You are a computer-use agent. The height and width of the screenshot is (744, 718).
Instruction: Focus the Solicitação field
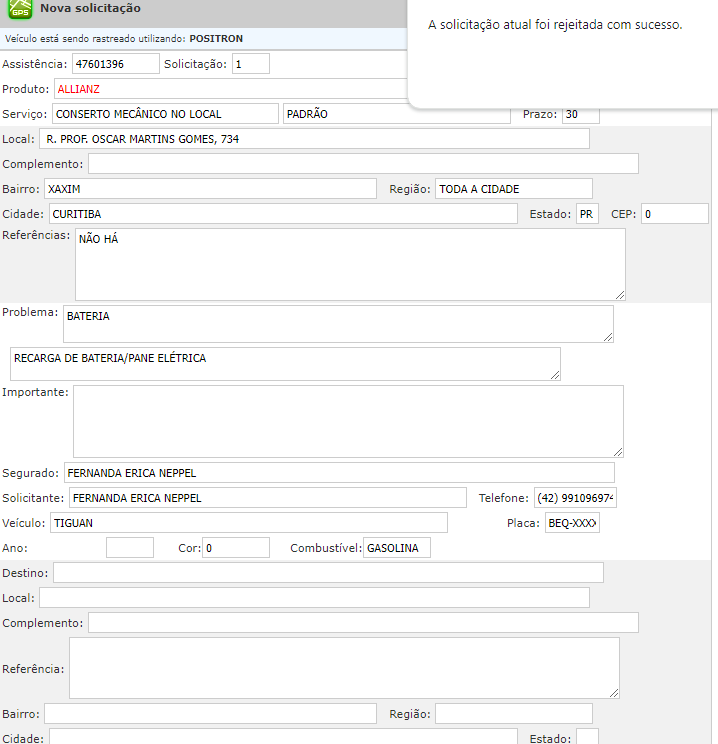[251, 64]
